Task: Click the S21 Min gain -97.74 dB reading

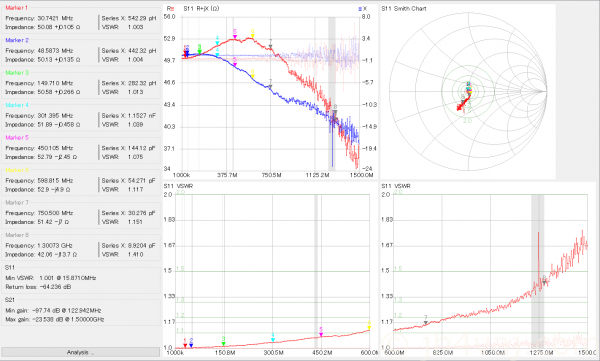Action: [x=53, y=310]
